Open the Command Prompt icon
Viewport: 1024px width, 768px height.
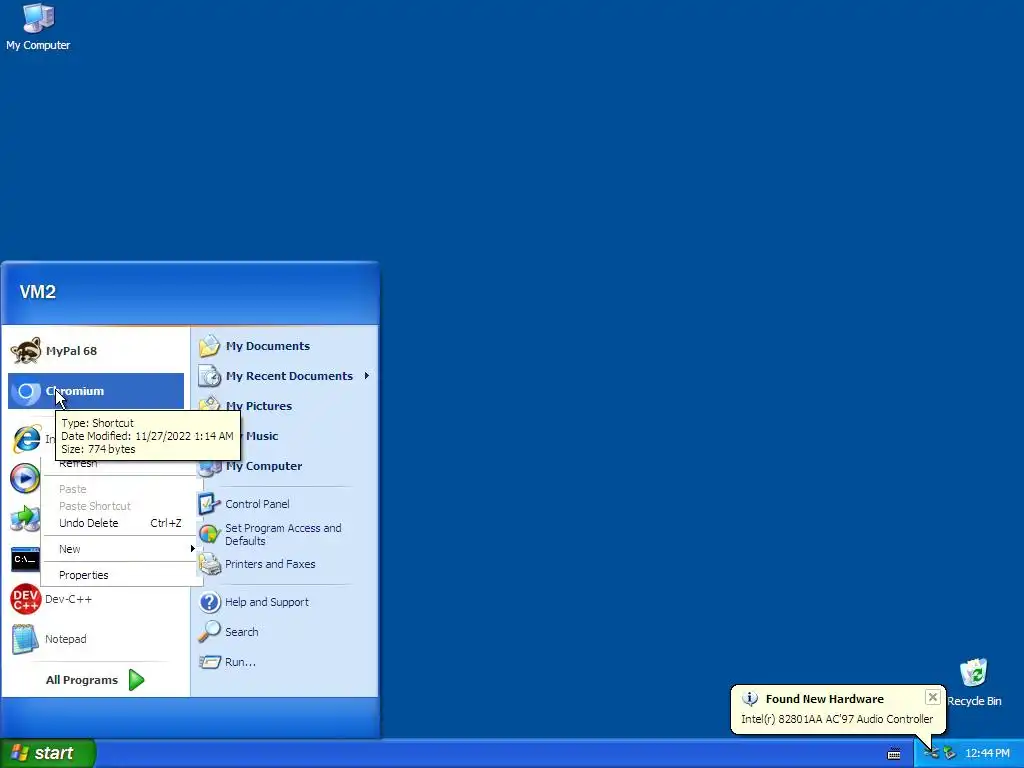(25, 559)
